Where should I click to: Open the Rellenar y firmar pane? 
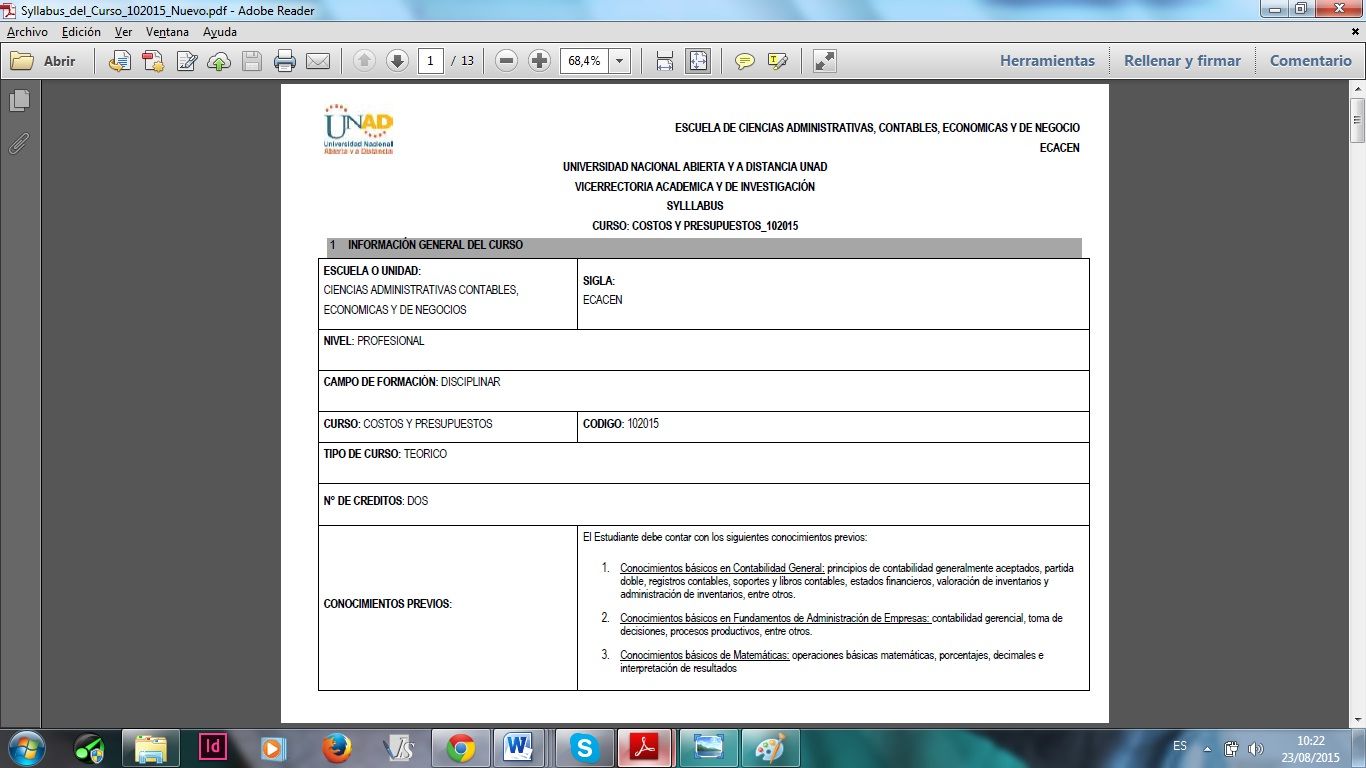[x=1182, y=61]
